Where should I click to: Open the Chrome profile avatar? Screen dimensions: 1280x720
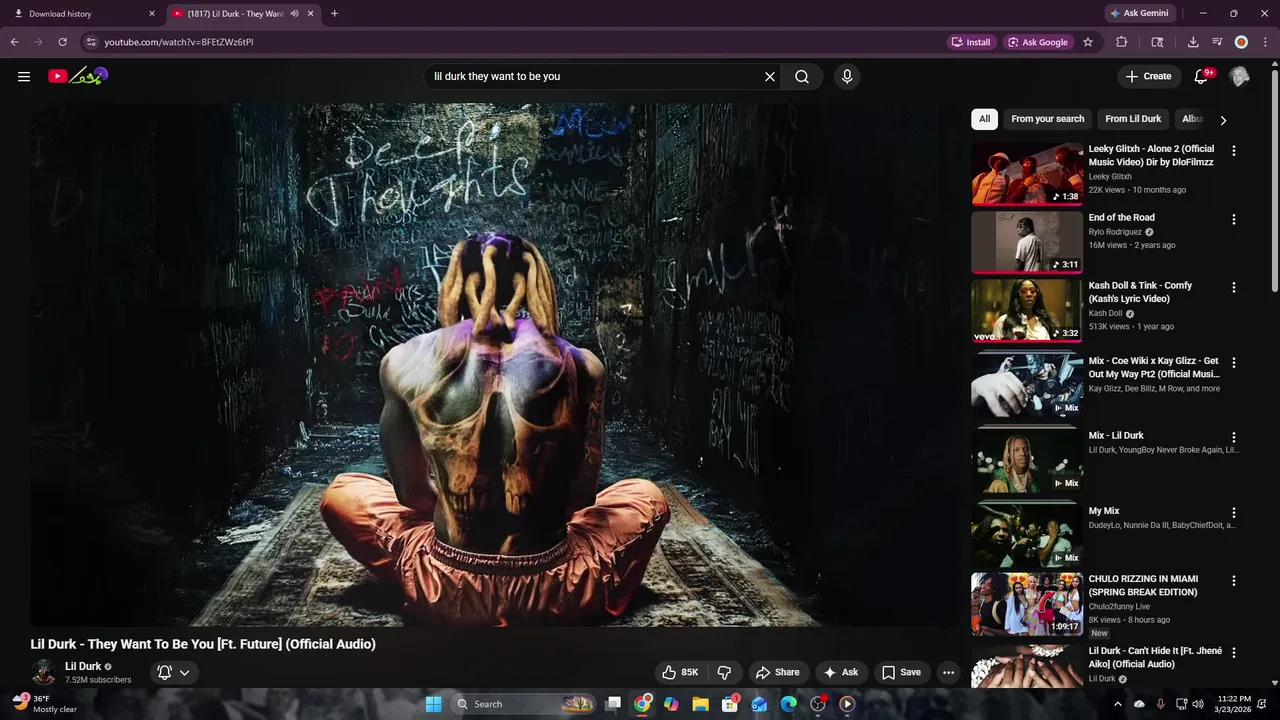[x=1241, y=42]
